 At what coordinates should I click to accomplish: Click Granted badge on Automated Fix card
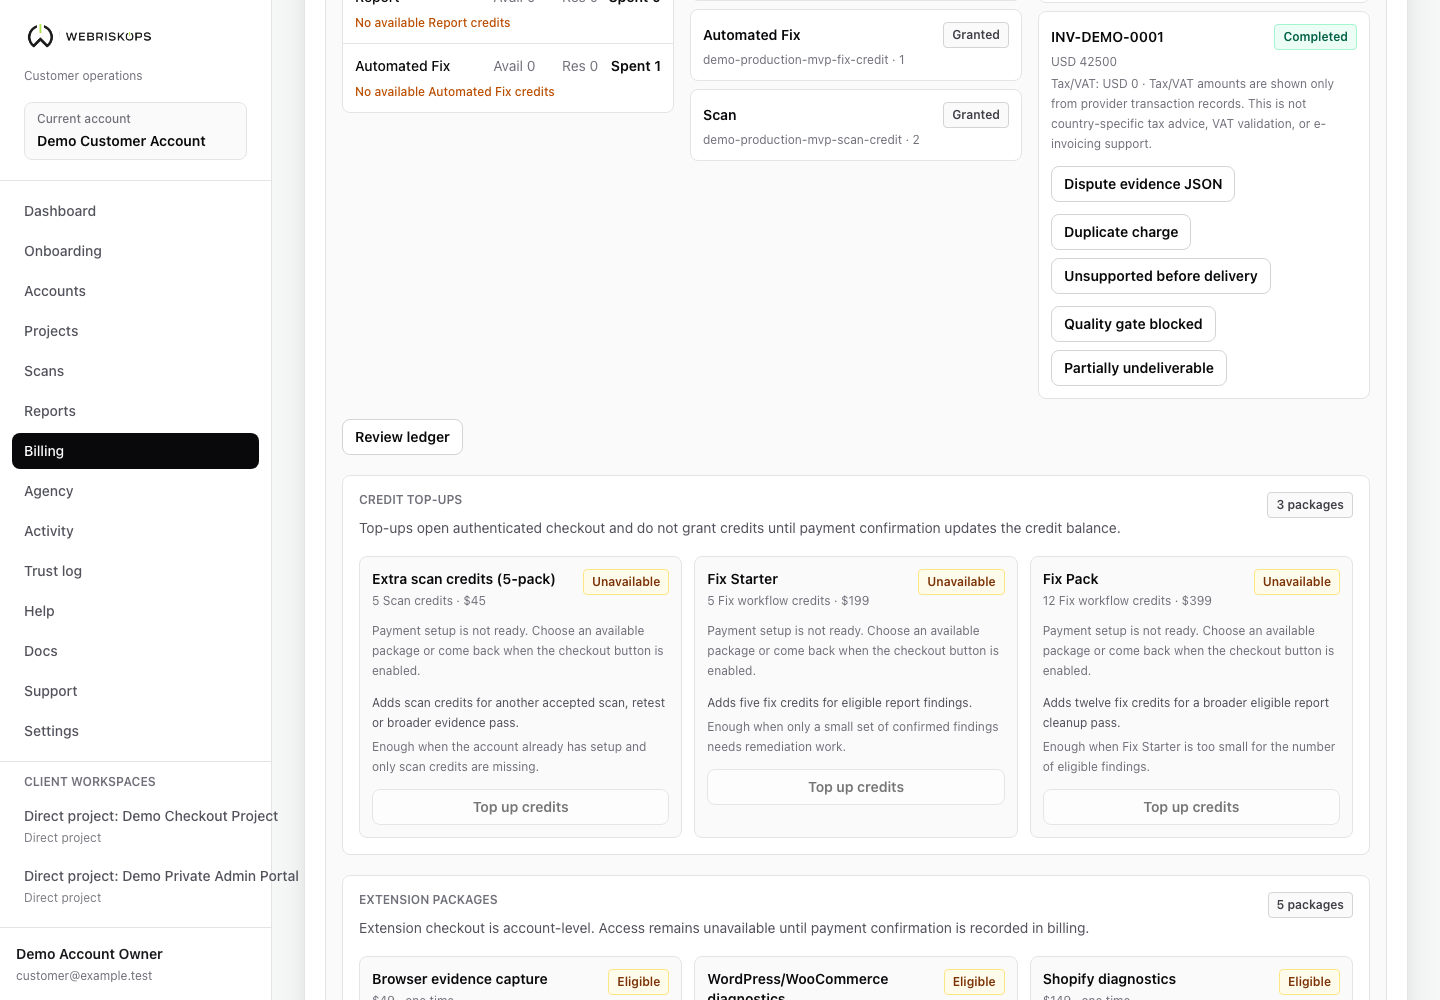[976, 35]
